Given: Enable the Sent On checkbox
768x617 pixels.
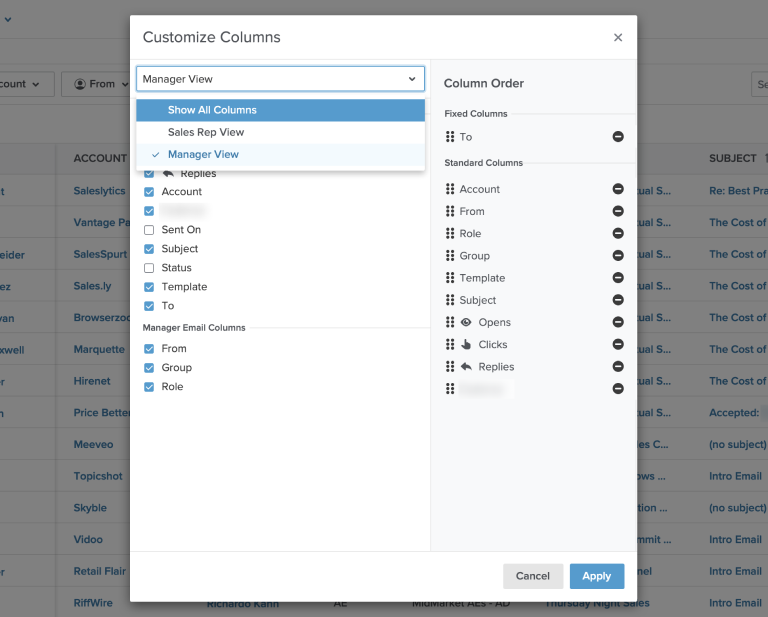Looking at the screenshot, I should tap(149, 230).
